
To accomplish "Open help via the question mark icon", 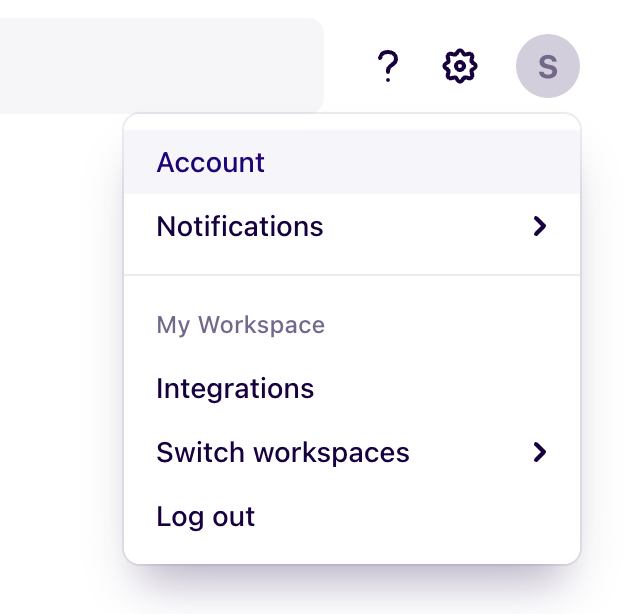I will click(x=388, y=66).
